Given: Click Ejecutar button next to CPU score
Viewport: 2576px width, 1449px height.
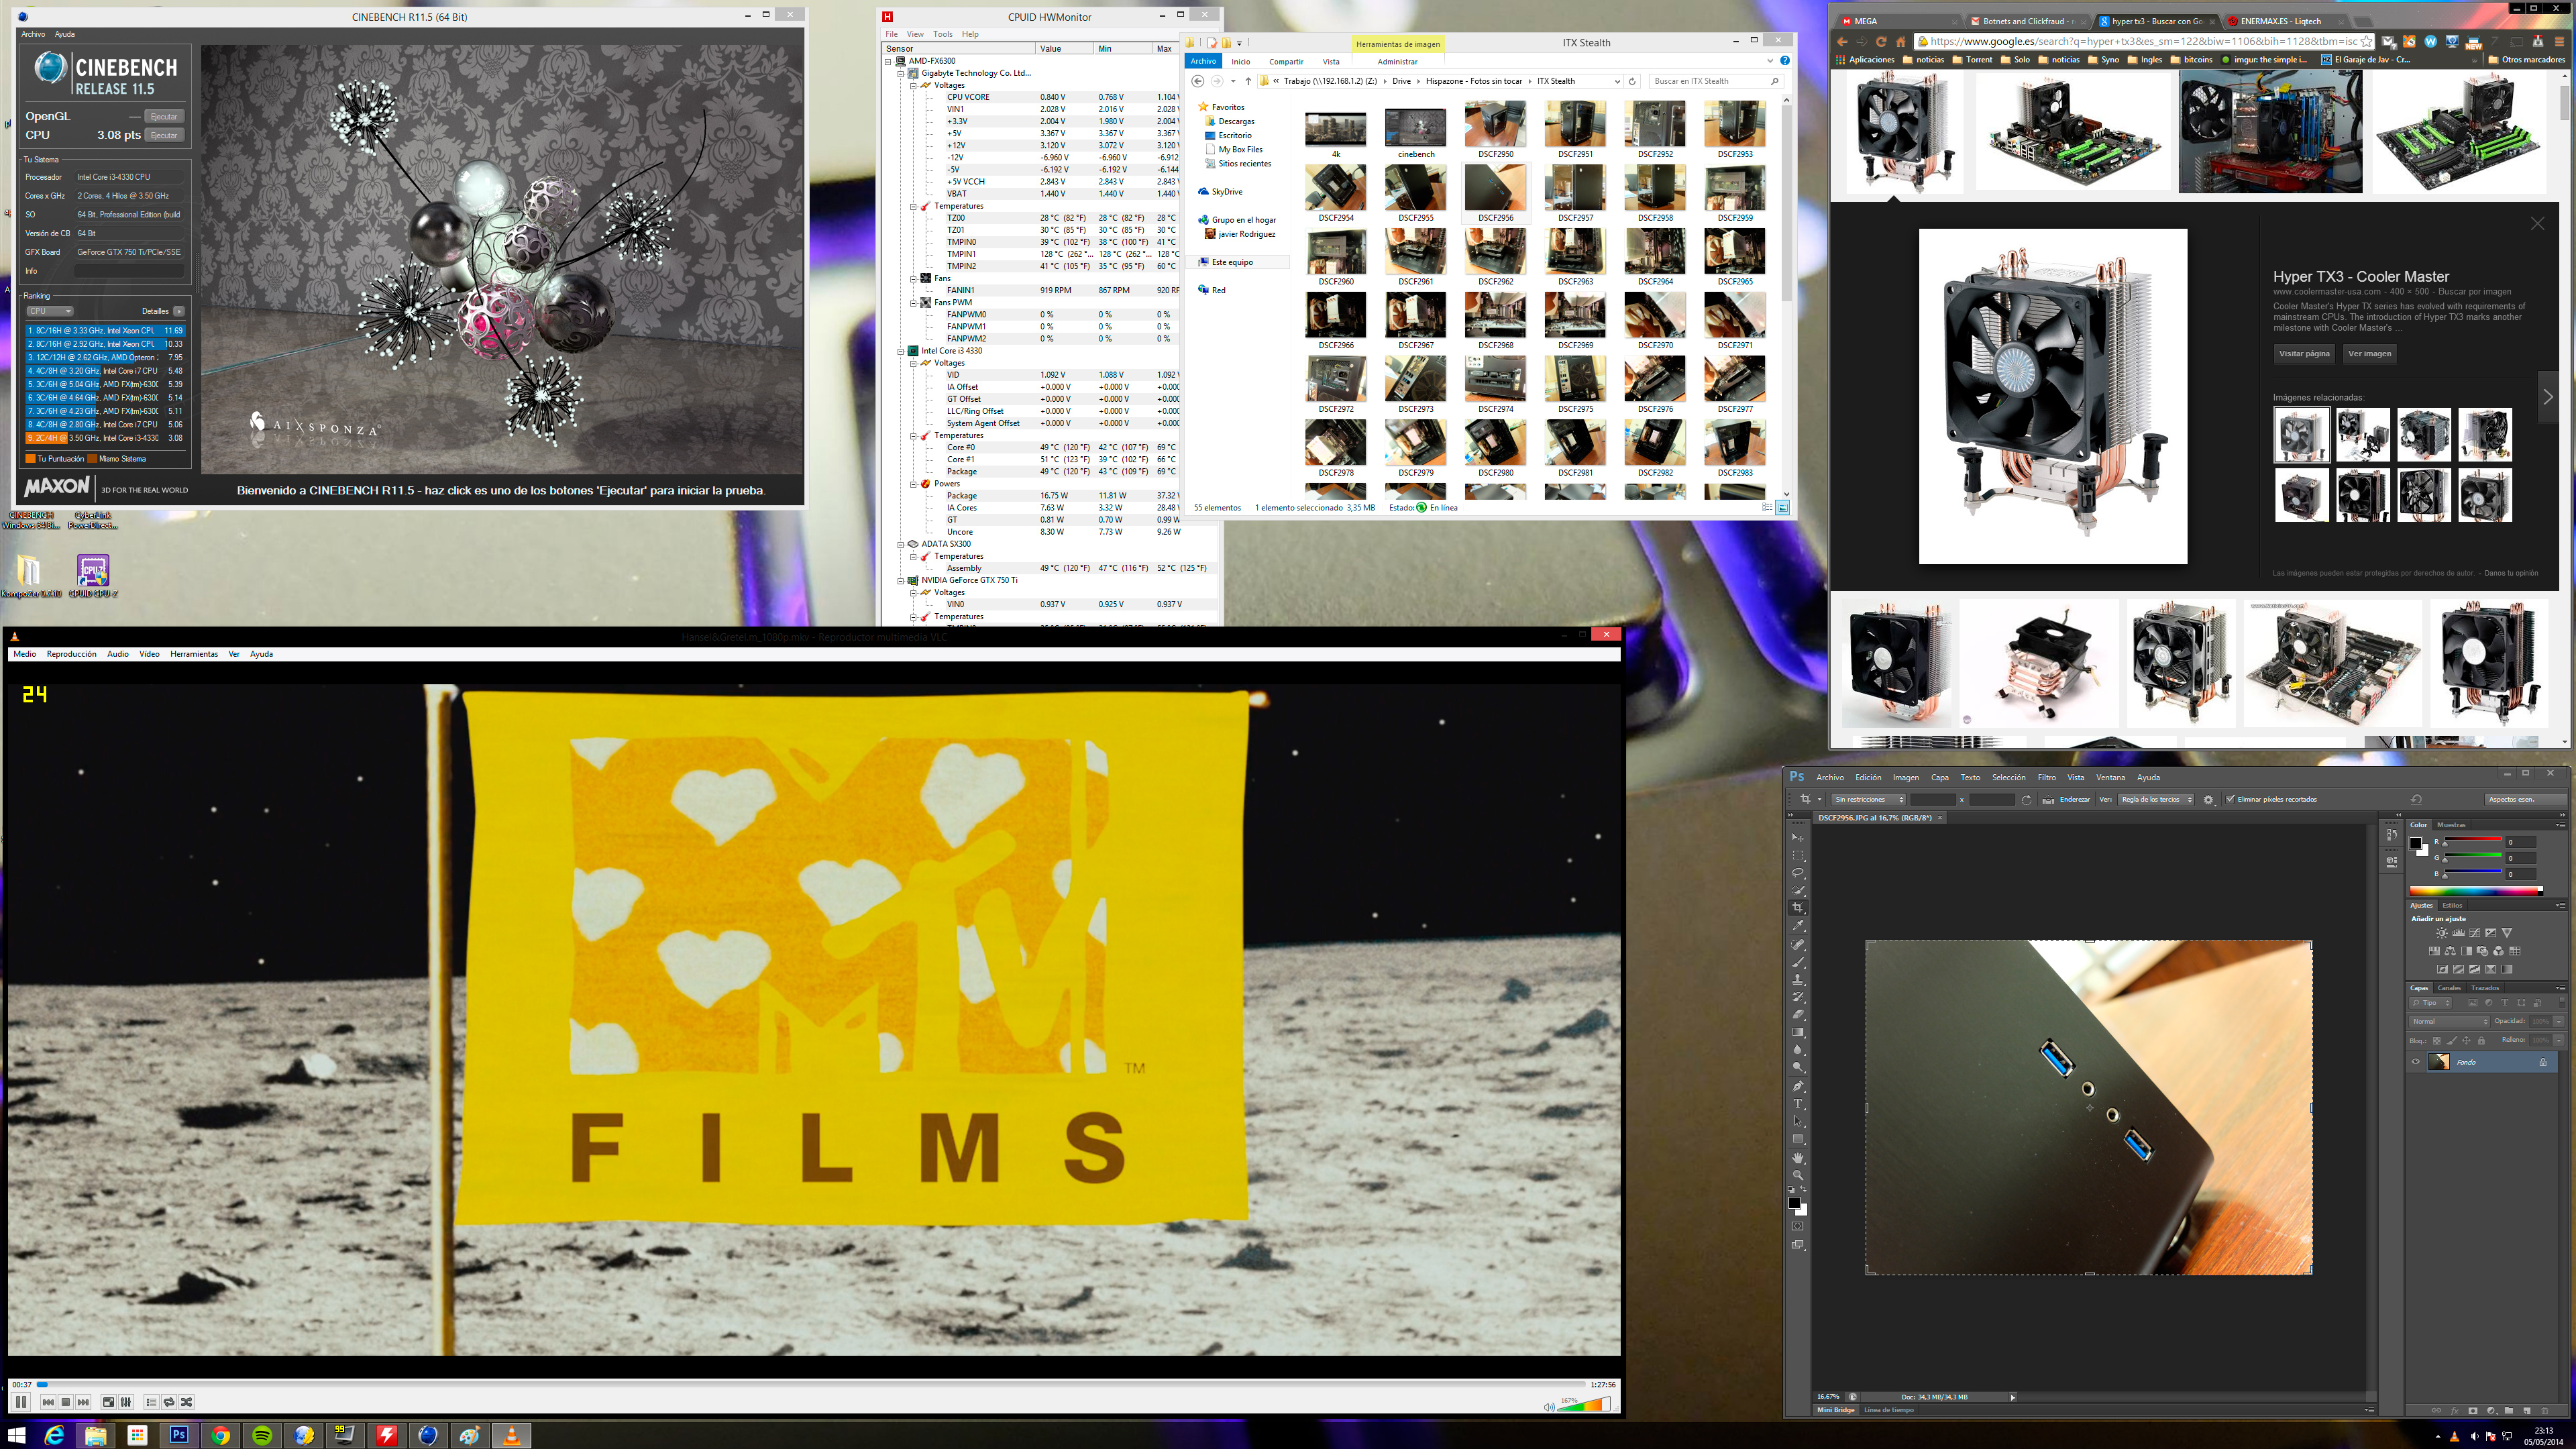Looking at the screenshot, I should pyautogui.click(x=164, y=135).
